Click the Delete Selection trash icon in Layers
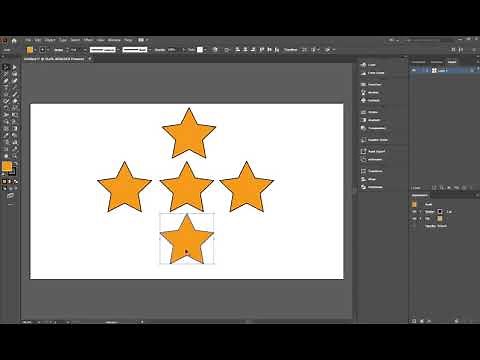 pos(471,188)
